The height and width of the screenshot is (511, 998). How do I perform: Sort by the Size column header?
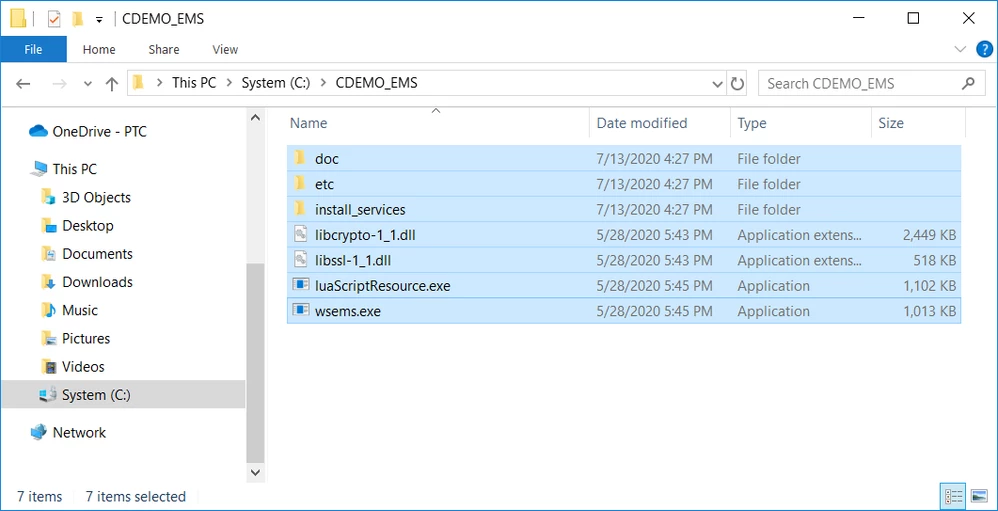click(890, 123)
